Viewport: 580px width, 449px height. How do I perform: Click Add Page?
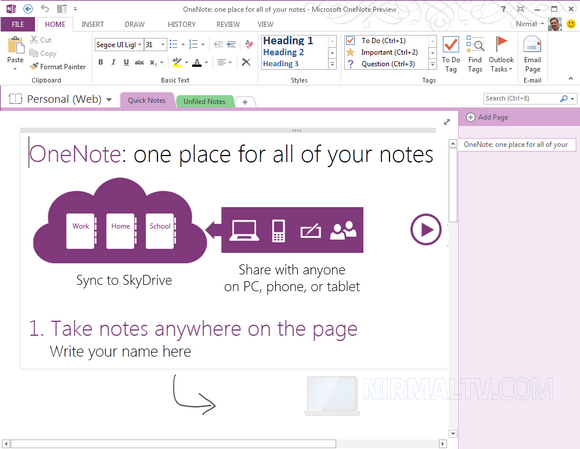(x=488, y=117)
